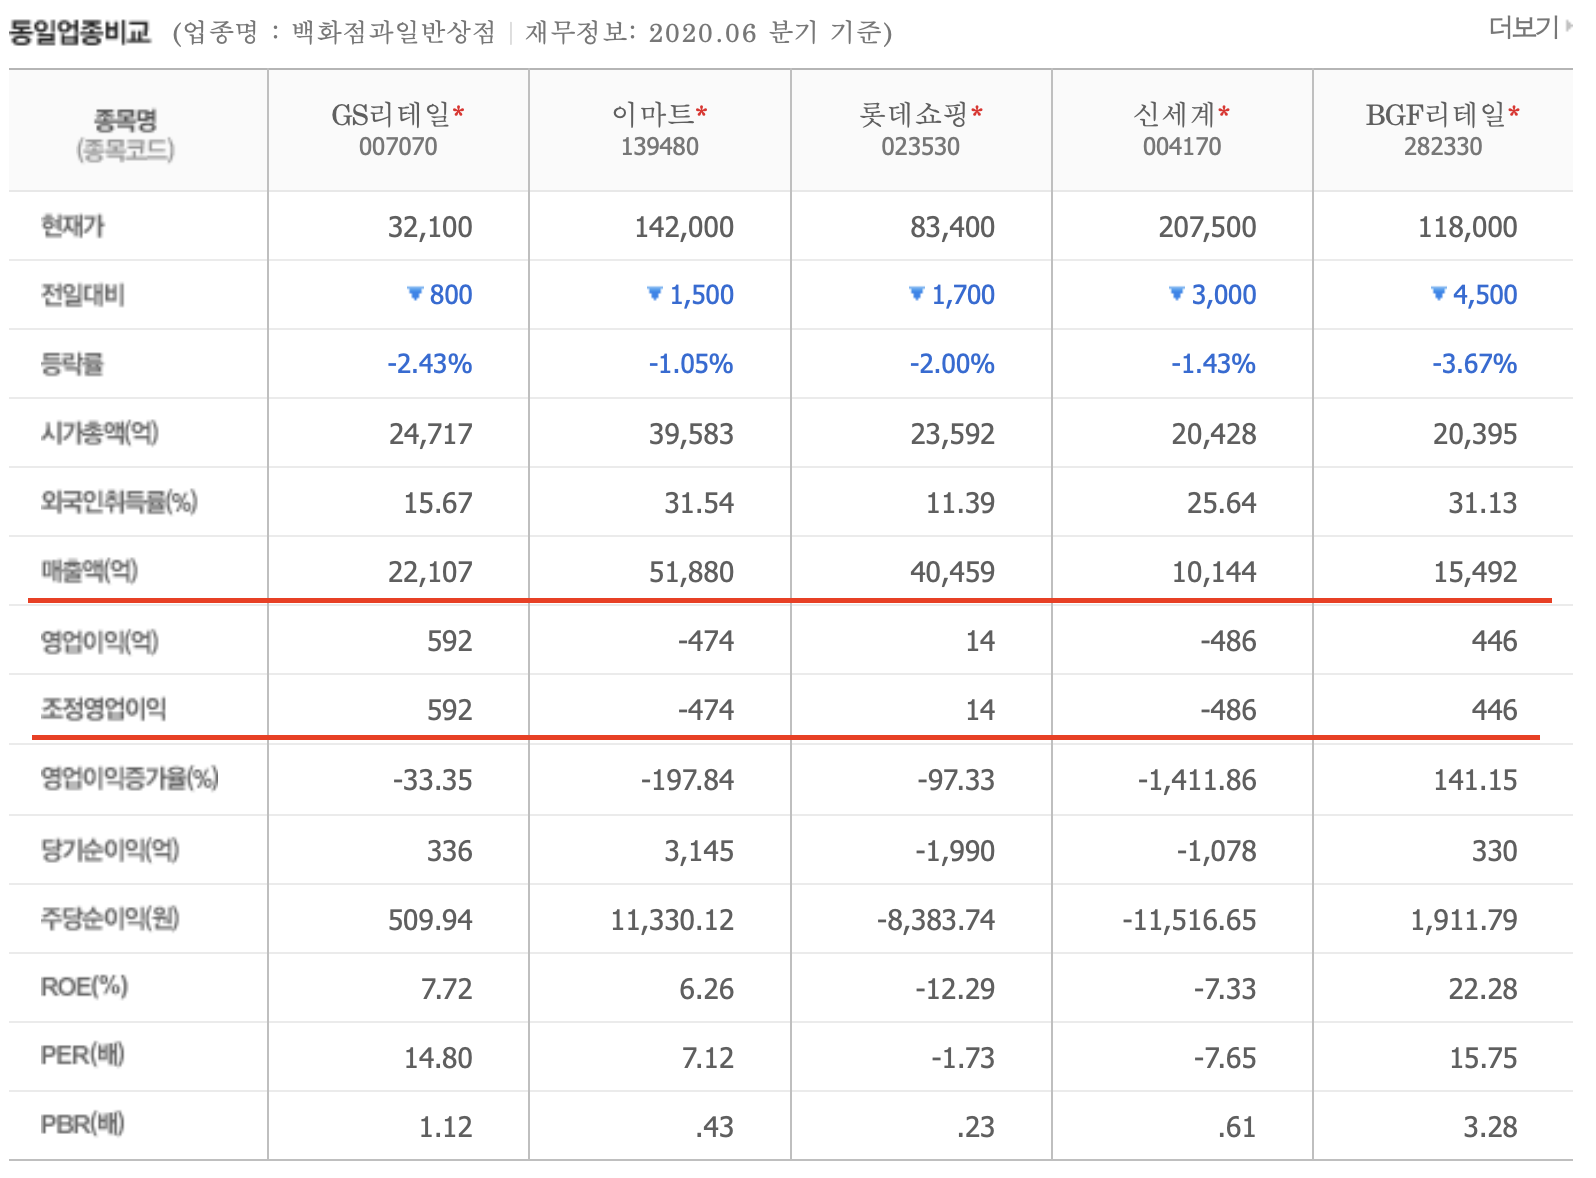This screenshot has height=1178, width=1596.
Task: Click the -3.67% change rate
Action: coord(1475,364)
